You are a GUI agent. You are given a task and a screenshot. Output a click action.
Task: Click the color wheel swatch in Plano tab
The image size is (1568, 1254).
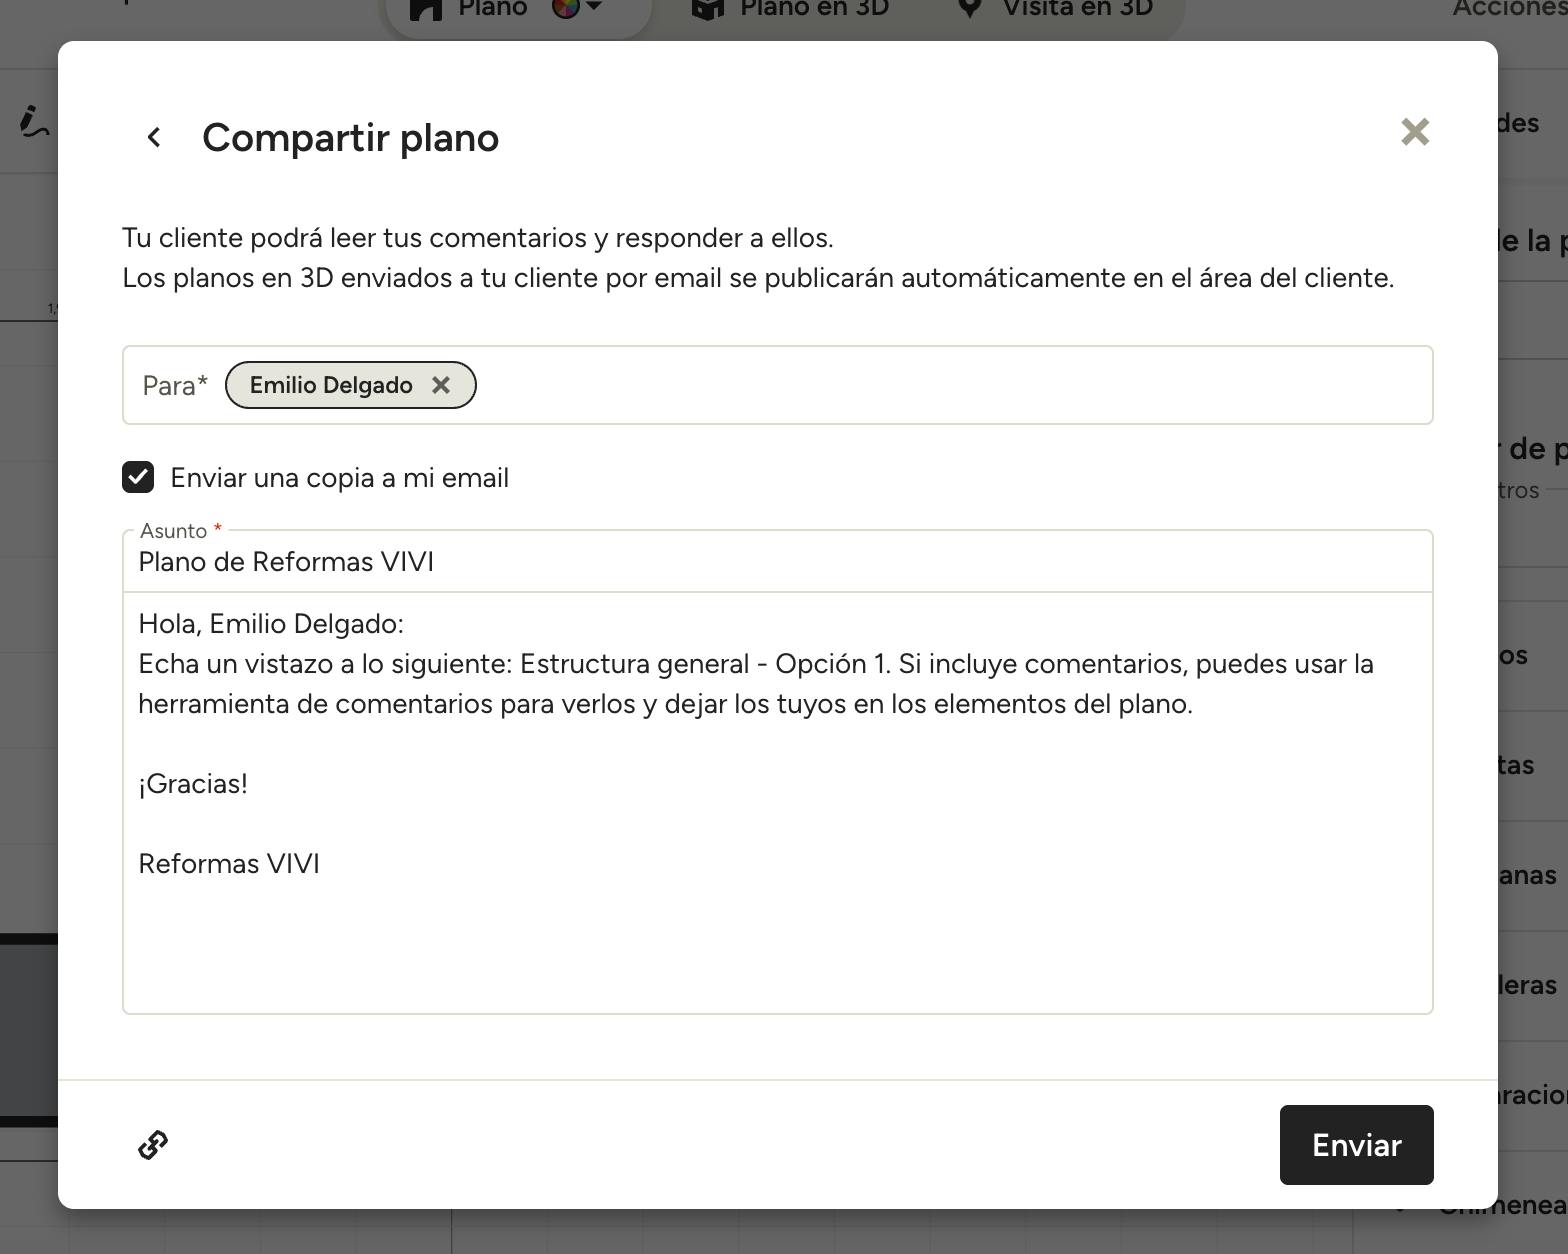tap(566, 8)
